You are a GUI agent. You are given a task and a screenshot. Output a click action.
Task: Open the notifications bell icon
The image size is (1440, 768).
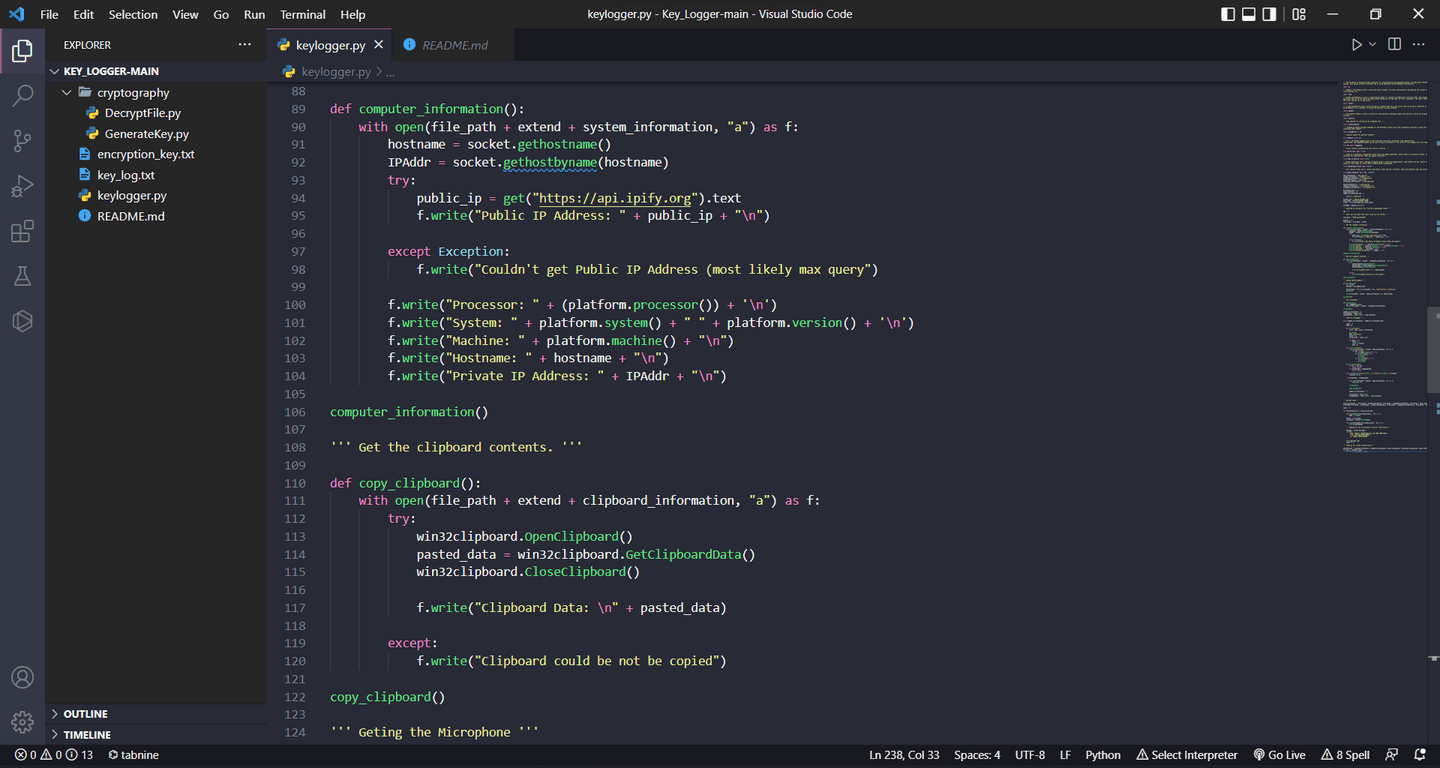[1420, 755]
